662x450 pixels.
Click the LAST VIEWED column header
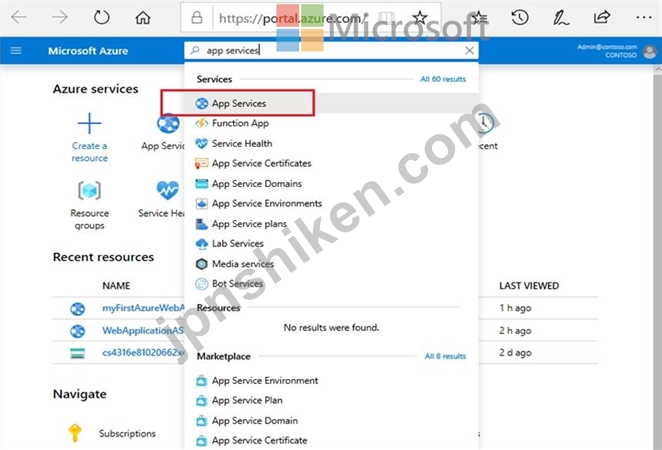pos(529,286)
